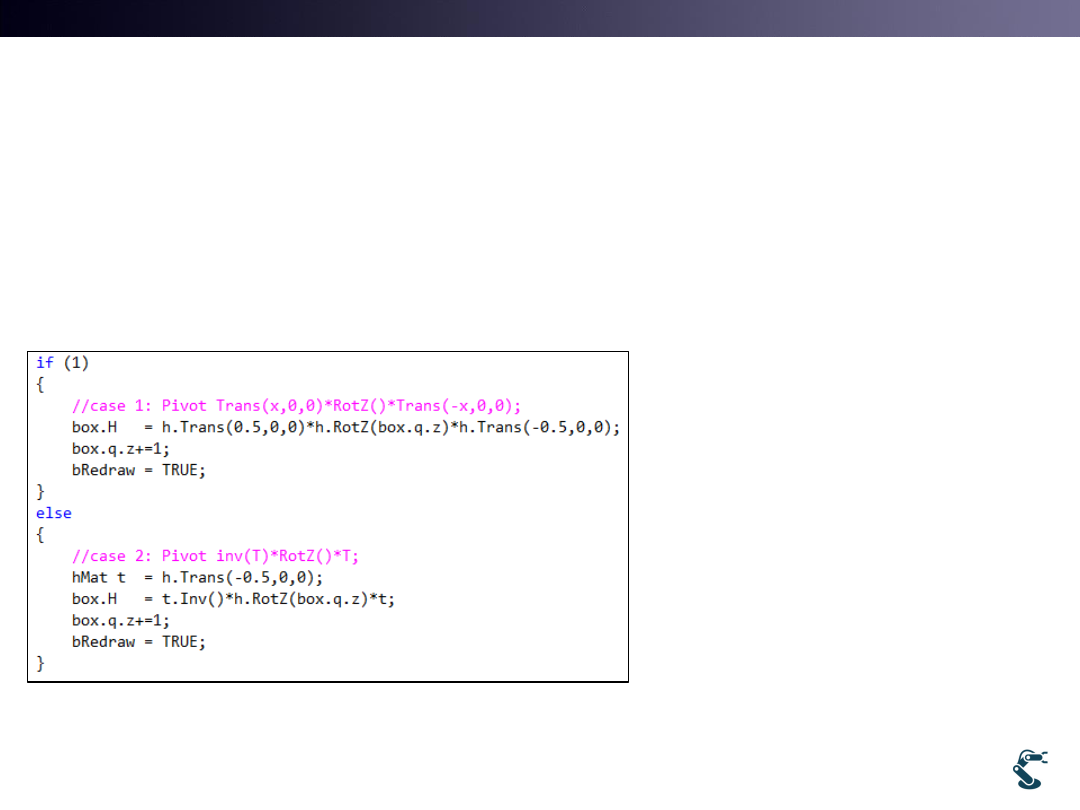This screenshot has width=1080, height=810.
Task: Click the 'if (1)' statement
Action: click(x=62, y=362)
